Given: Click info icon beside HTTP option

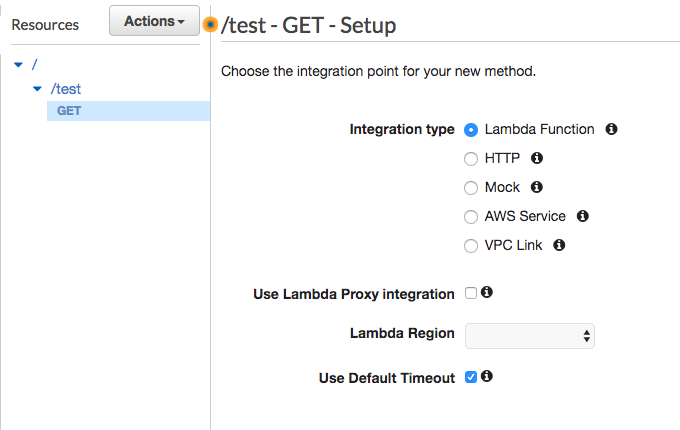Looking at the screenshot, I should pos(537,158).
